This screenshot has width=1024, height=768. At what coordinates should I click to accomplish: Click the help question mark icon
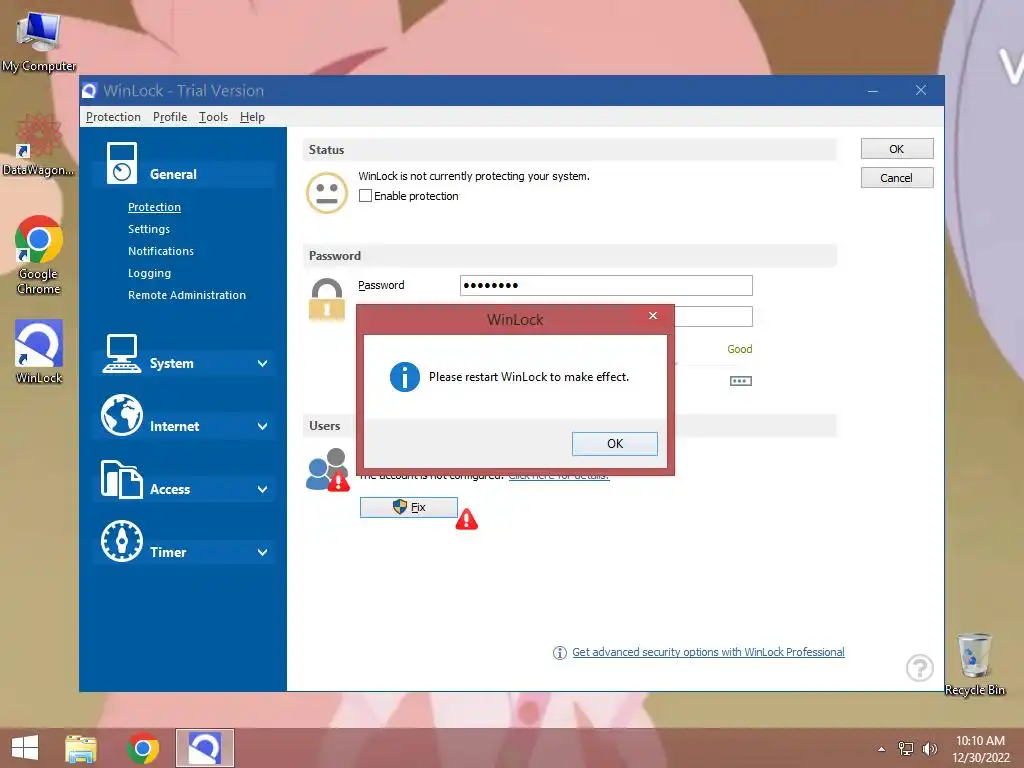click(920, 667)
